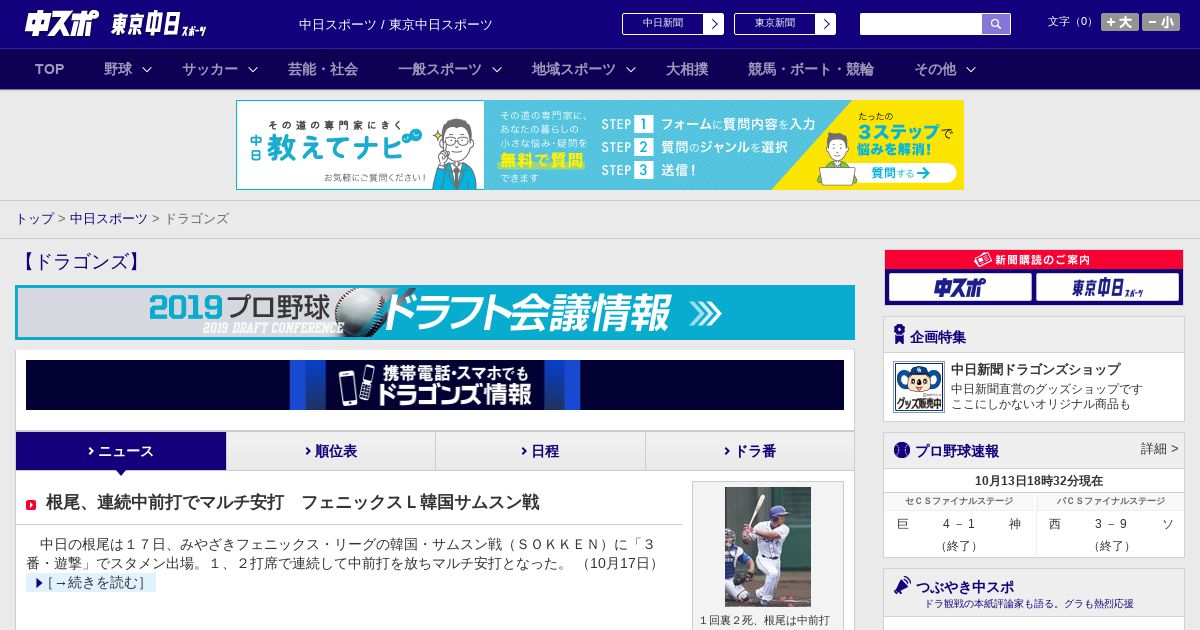Image resolution: width=1200 pixels, height=630 pixels.
Task: Expand the サッカー navigation menu
Action: click(220, 69)
